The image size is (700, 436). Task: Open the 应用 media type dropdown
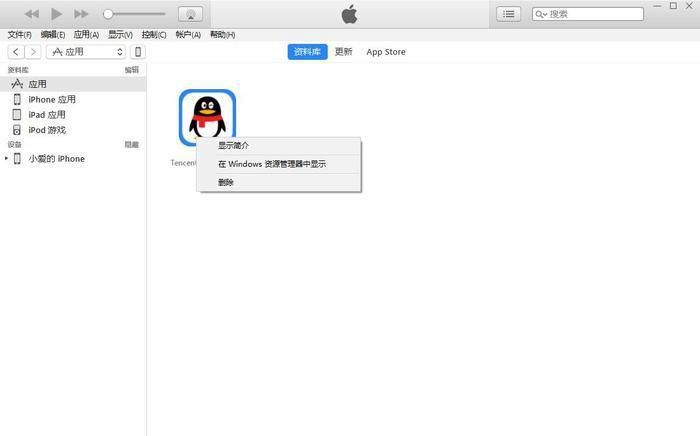click(86, 52)
